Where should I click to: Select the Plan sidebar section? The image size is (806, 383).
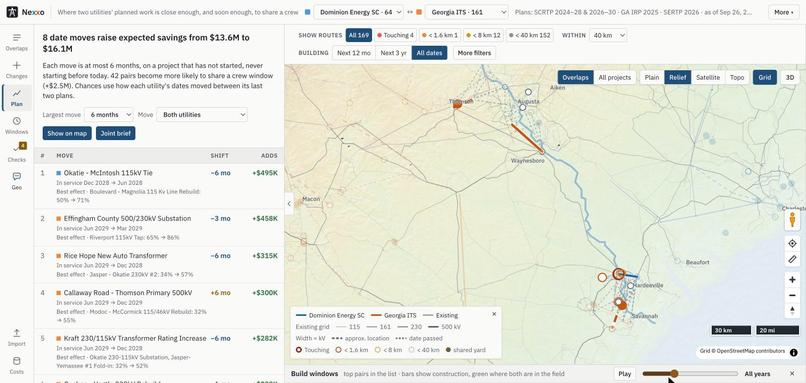17,98
